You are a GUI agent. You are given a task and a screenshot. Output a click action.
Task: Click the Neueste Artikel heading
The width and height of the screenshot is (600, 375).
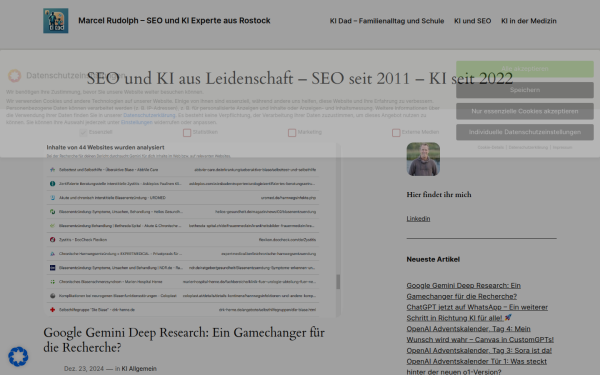coord(433,259)
